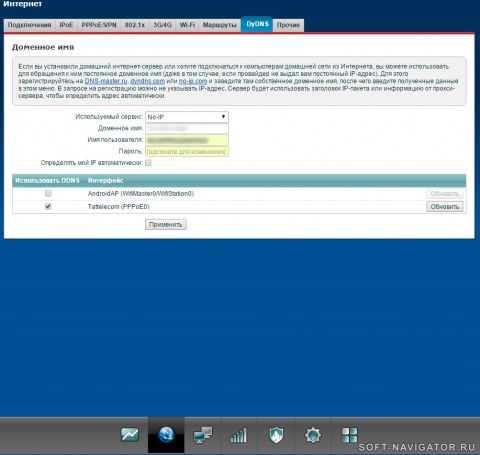
Task: Click the Пароль field to change
Action: click(187, 152)
